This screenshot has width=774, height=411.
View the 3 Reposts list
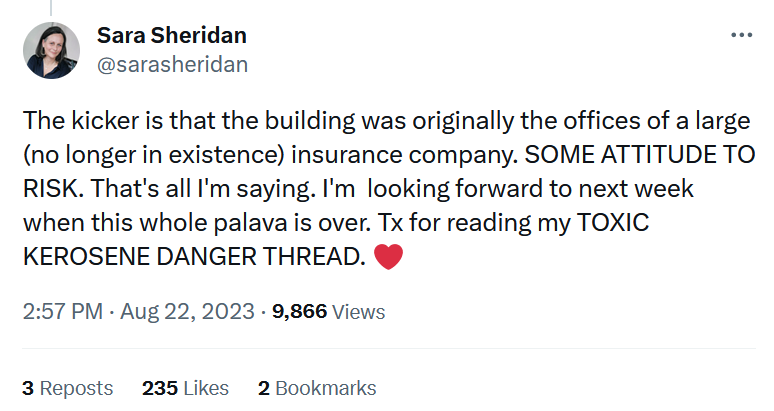67,388
